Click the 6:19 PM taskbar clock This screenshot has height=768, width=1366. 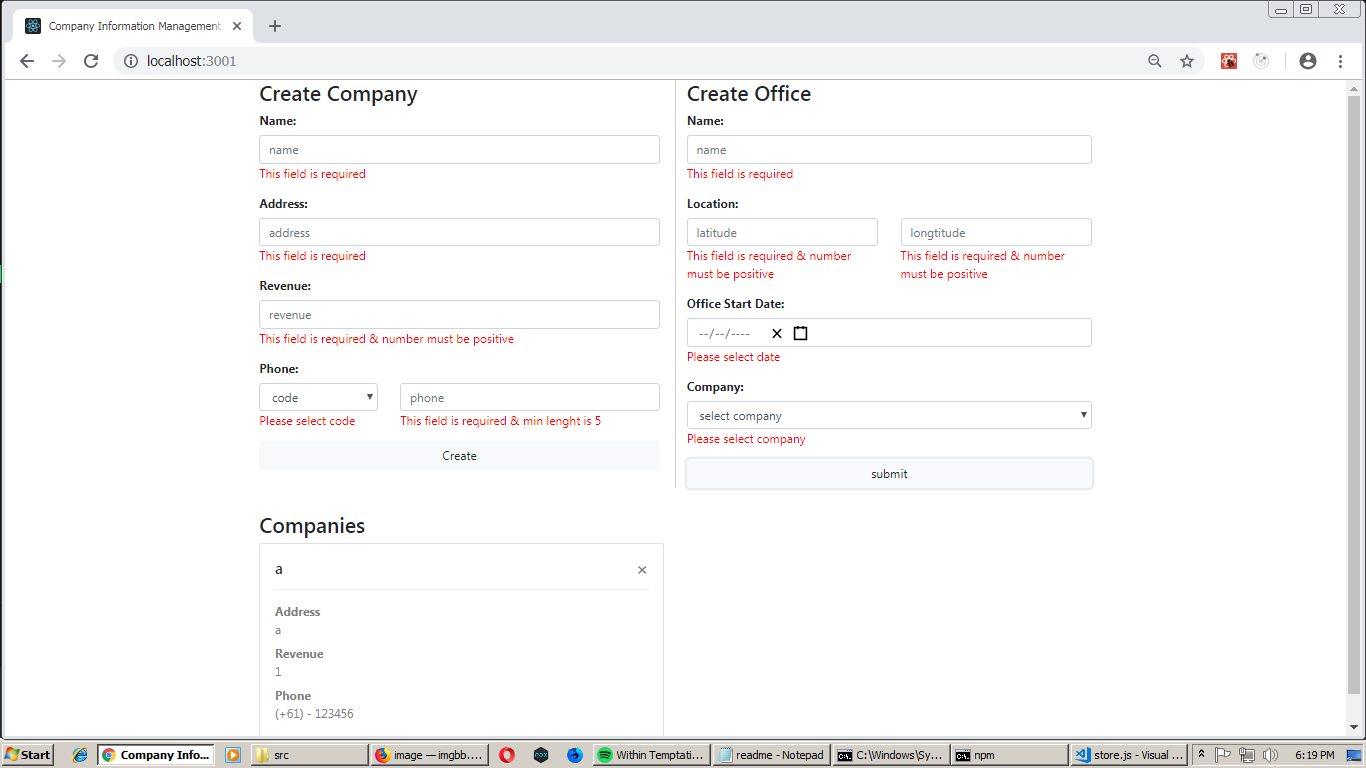tap(1314, 755)
